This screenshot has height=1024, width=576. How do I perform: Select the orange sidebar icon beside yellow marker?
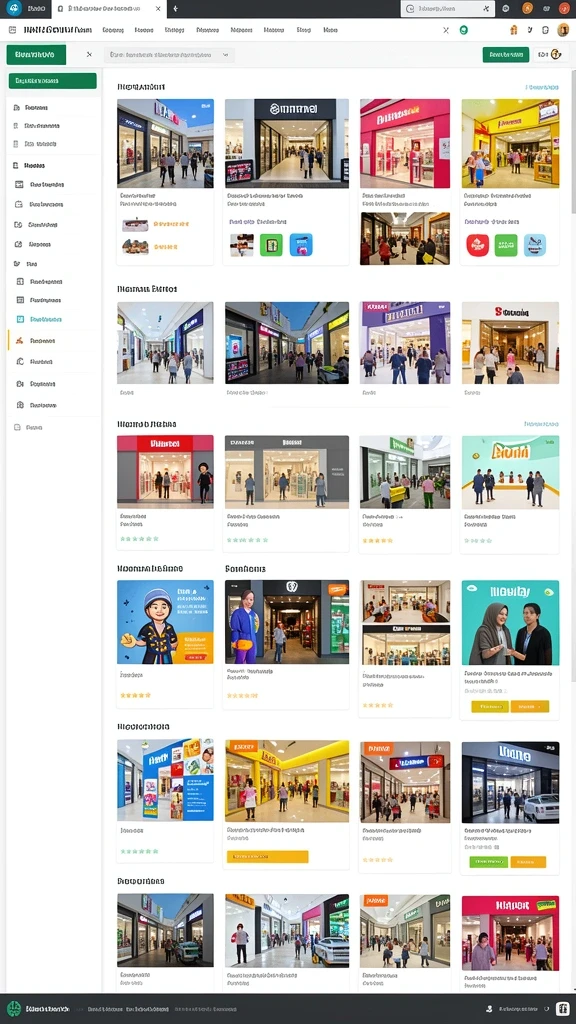(x=20, y=340)
